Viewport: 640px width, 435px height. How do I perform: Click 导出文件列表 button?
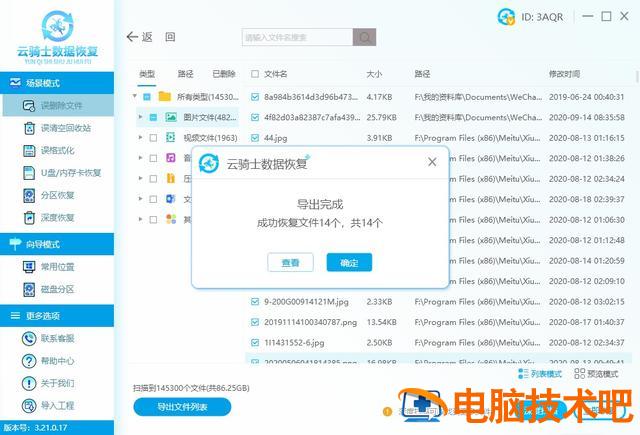pyautogui.click(x=182, y=407)
